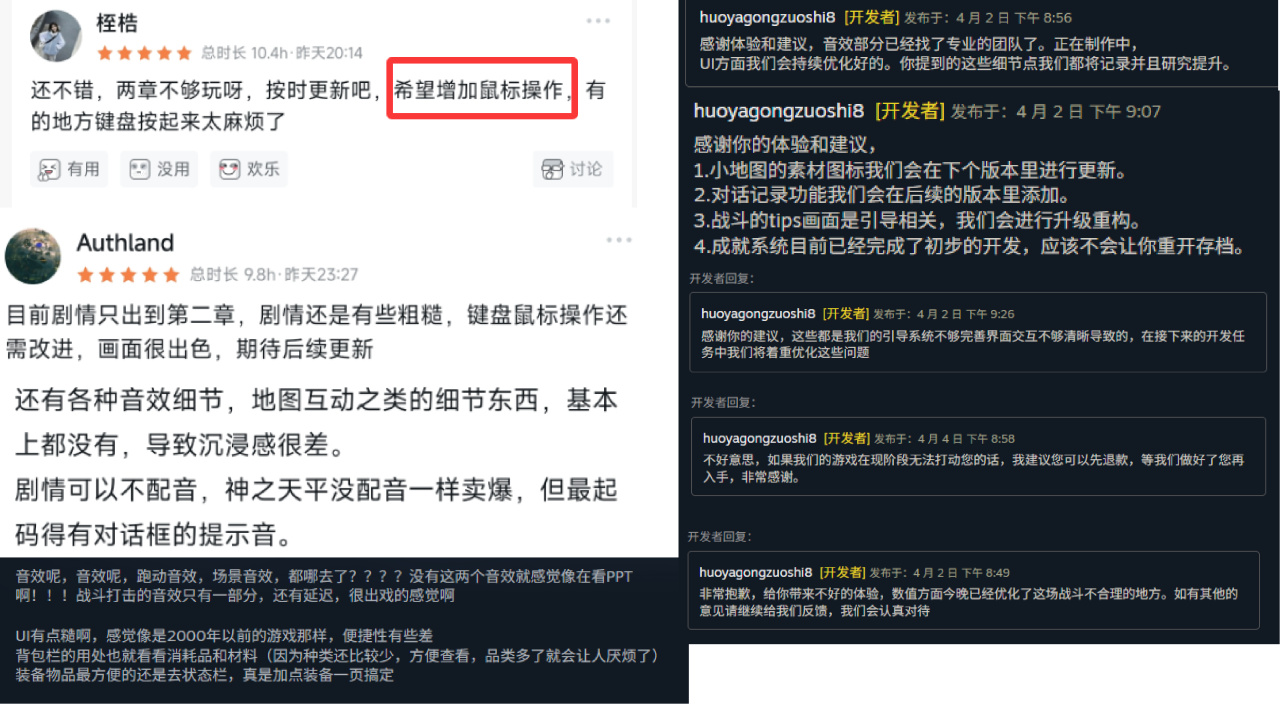Open huyagongzuoshi8 on the 8:56 post

(768, 18)
